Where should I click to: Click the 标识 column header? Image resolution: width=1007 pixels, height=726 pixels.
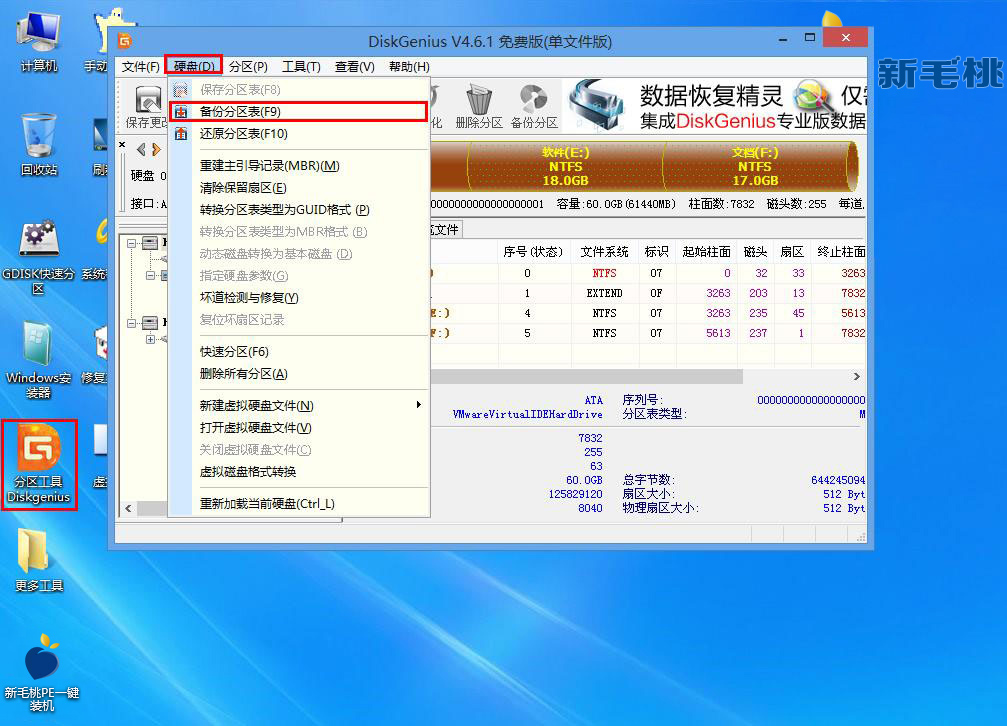[656, 252]
